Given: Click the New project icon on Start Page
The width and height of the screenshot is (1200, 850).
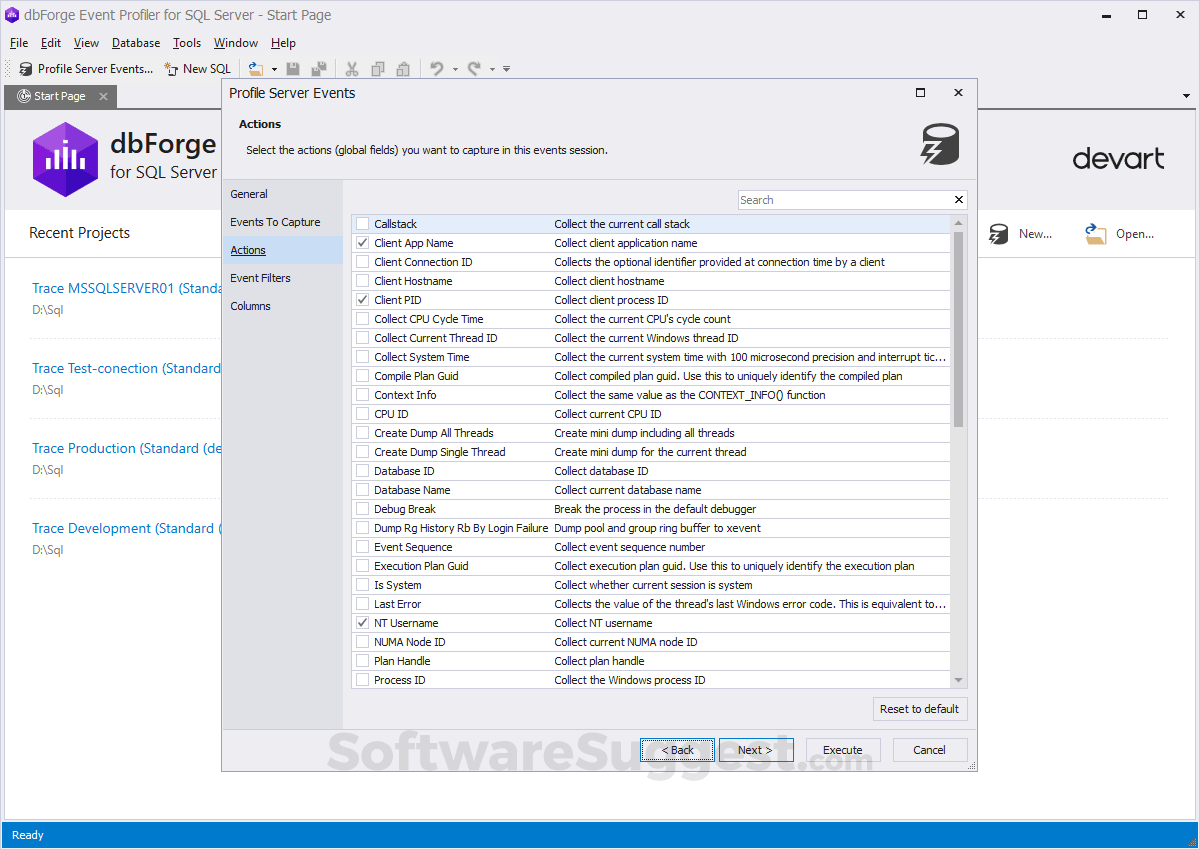Looking at the screenshot, I should pyautogui.click(x=999, y=234).
